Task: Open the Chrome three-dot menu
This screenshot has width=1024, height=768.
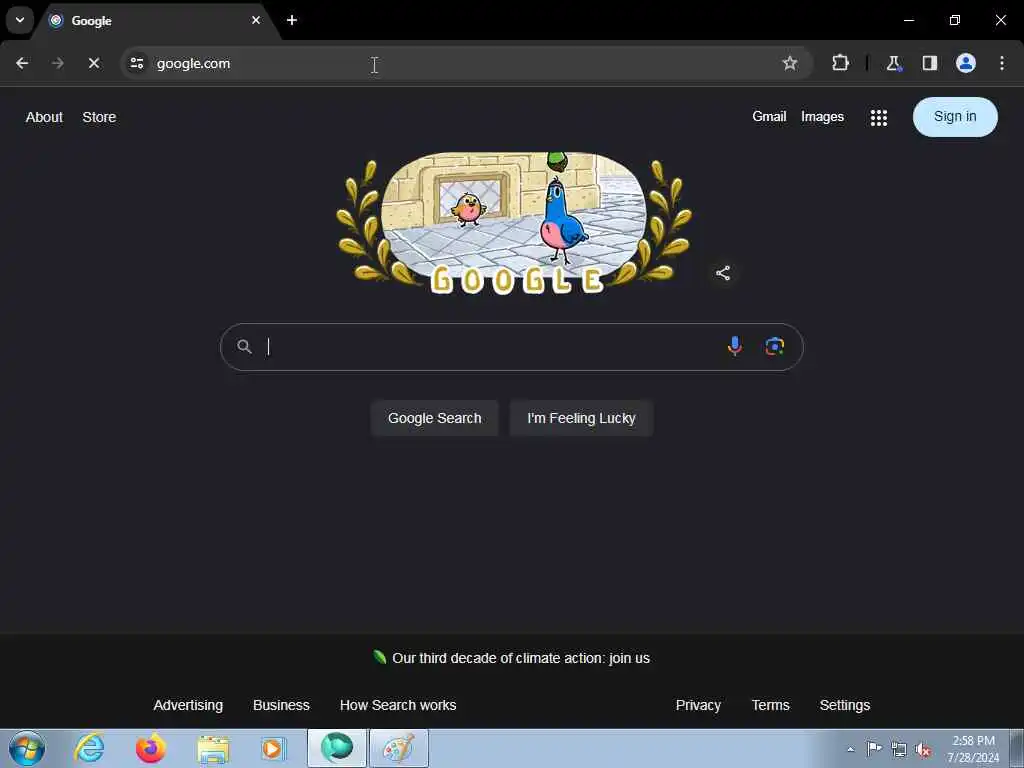Action: 1002,63
